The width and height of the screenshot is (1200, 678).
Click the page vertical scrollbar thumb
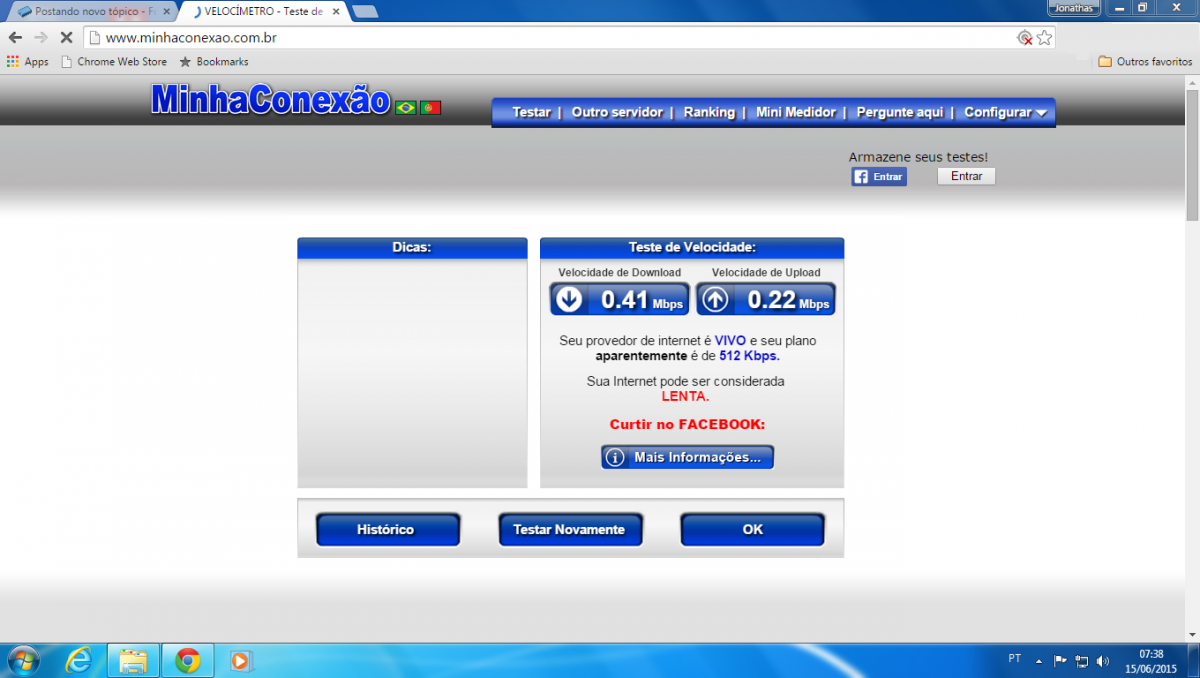[x=1192, y=154]
